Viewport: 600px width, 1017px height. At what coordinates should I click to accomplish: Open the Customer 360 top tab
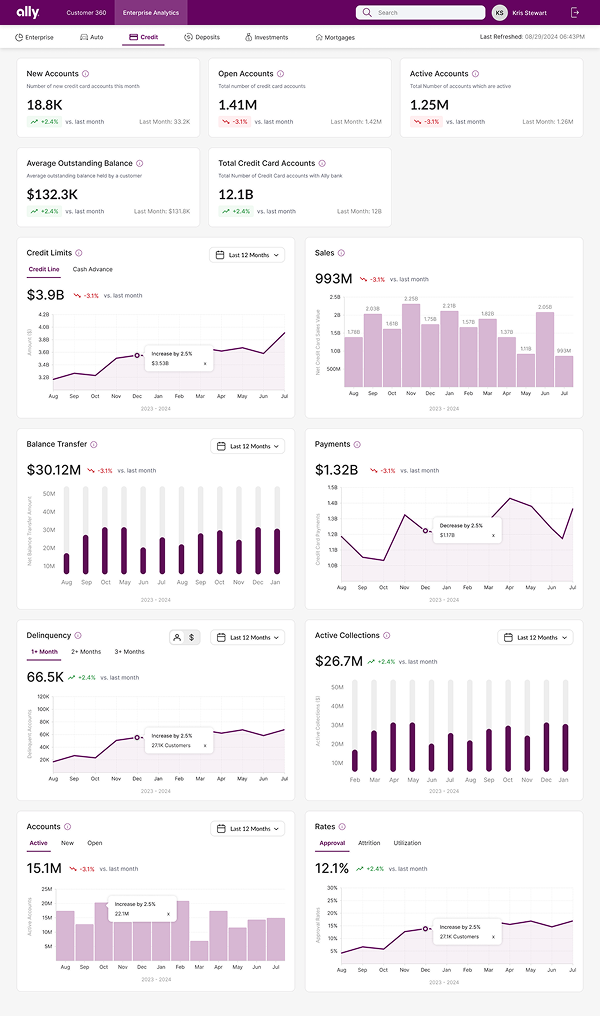click(86, 12)
